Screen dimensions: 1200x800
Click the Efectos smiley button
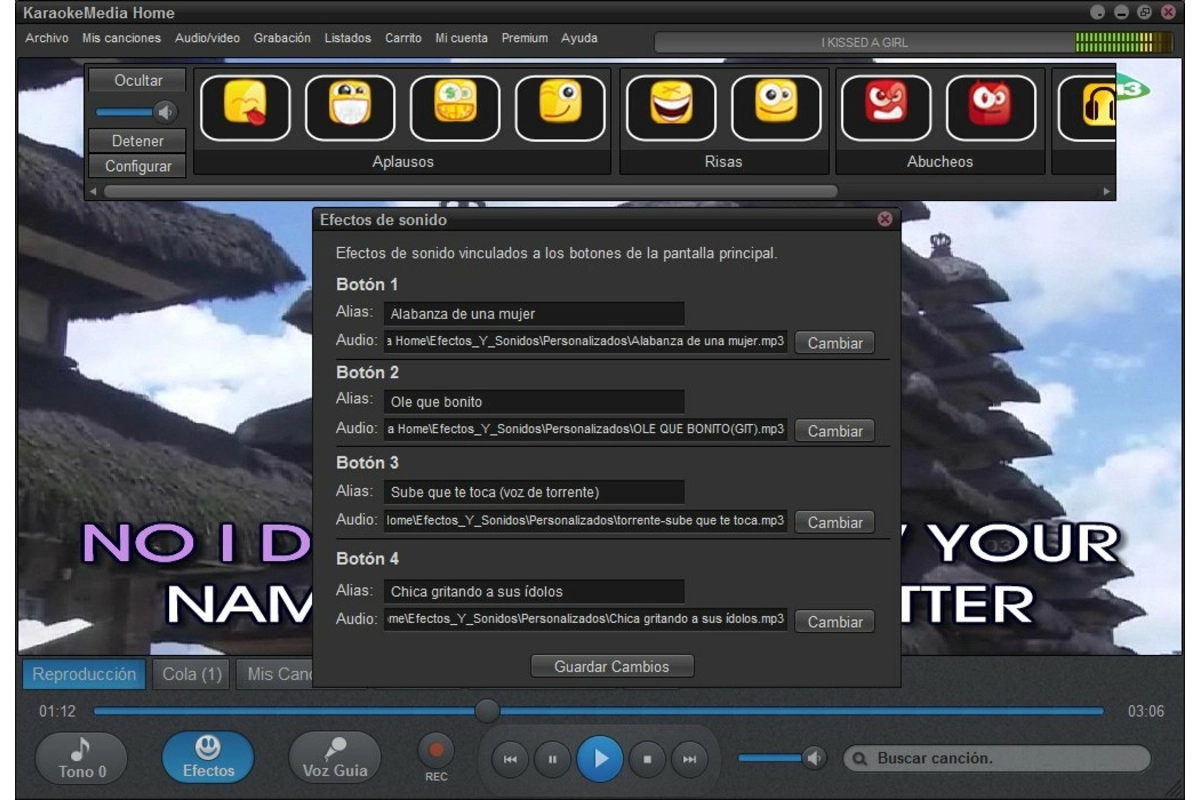click(207, 757)
